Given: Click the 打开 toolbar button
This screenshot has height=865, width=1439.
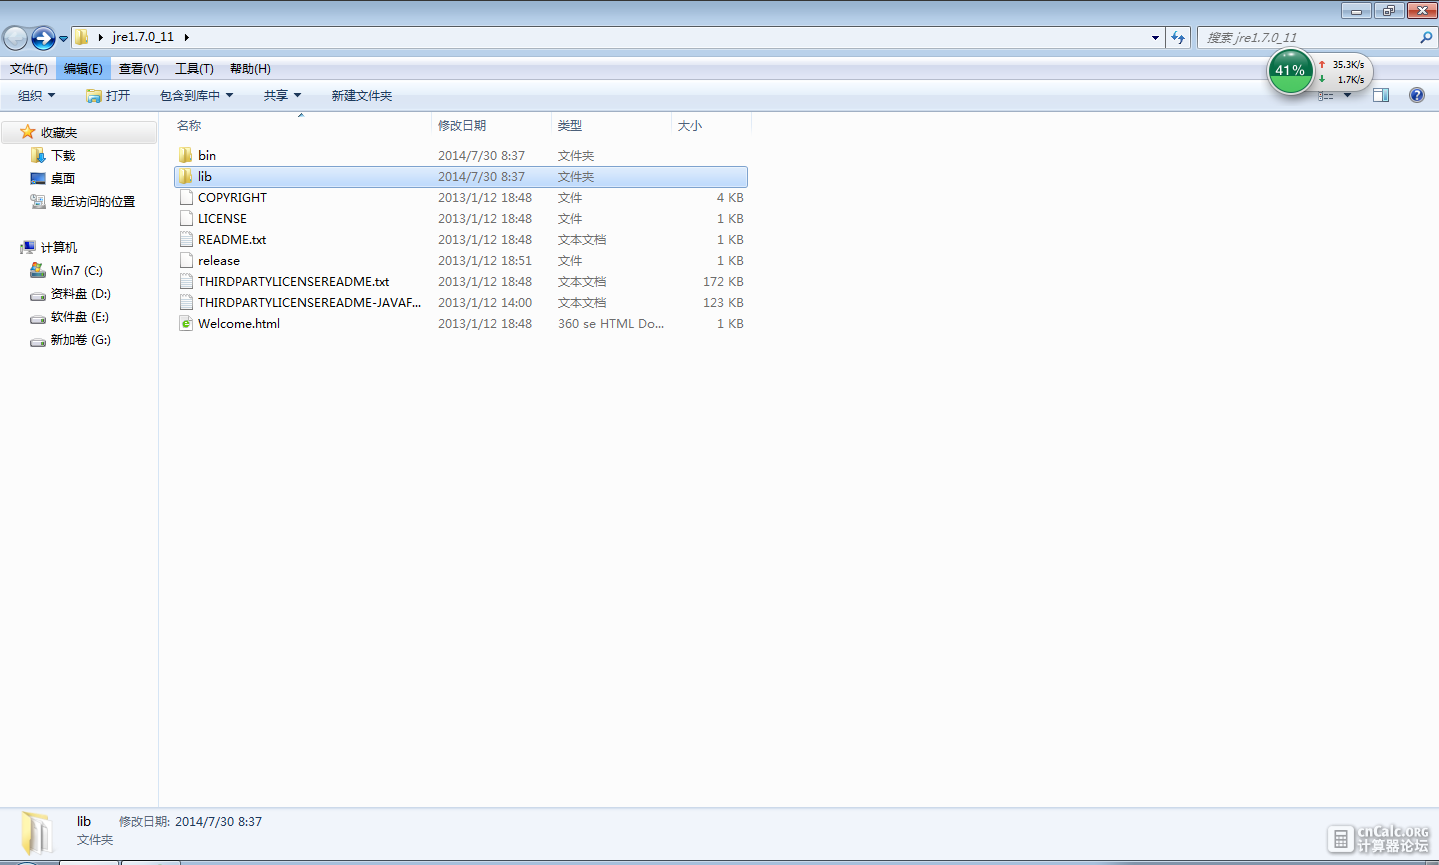Looking at the screenshot, I should (x=108, y=96).
